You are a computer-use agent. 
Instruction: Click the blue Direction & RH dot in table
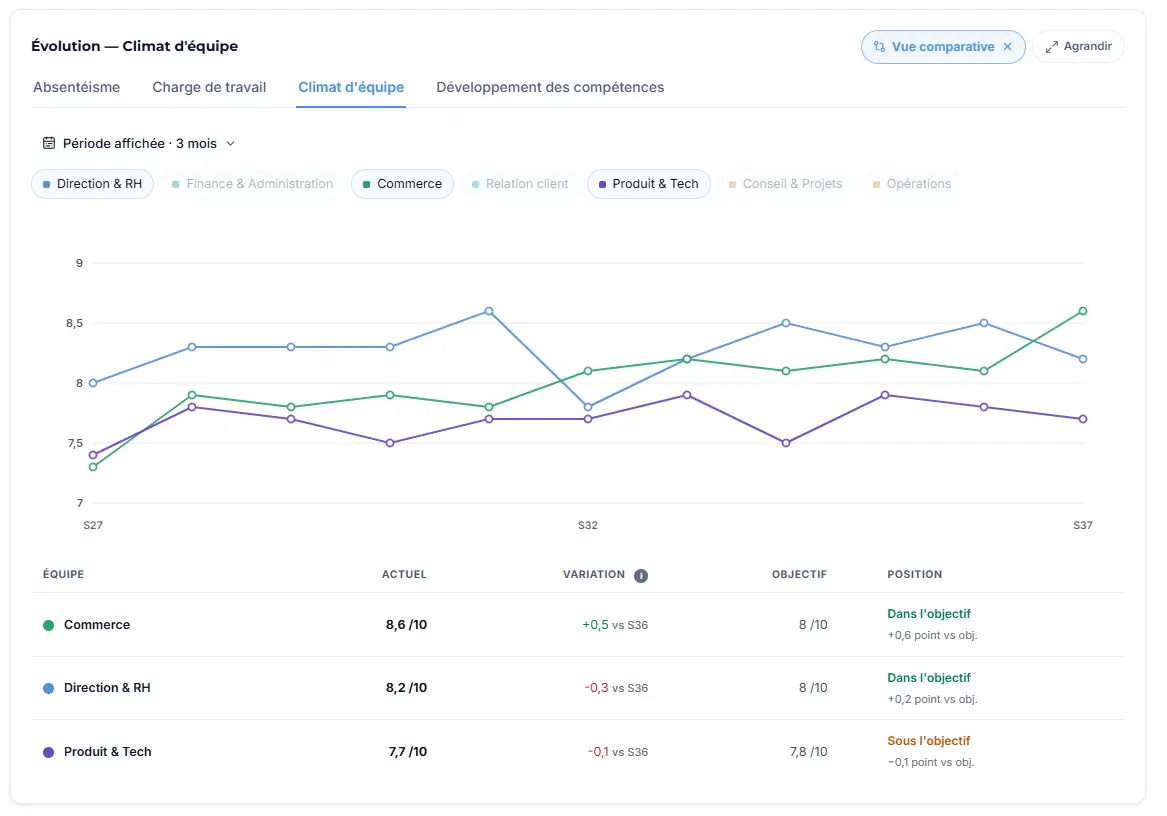[48, 689]
